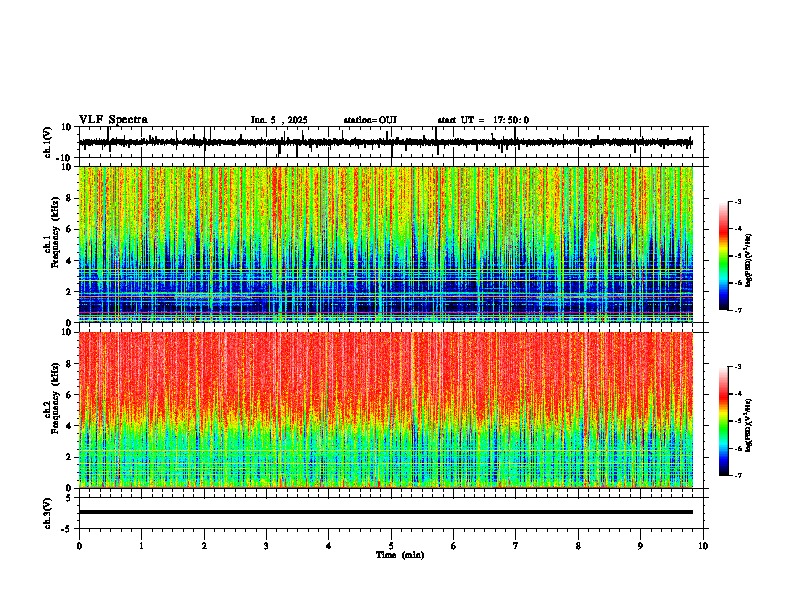The image size is (792, 612).
Task: Click the '10' tick on the time axis
Action: point(703,546)
